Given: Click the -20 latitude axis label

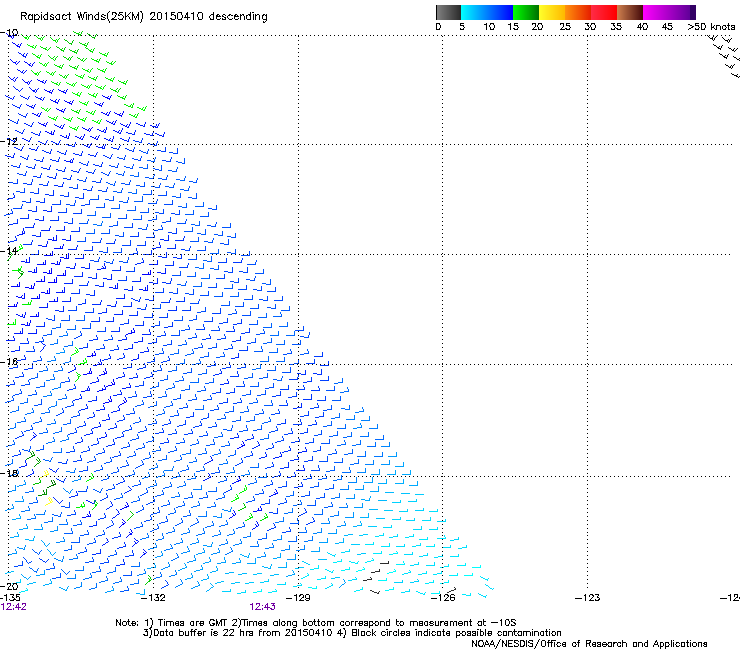Looking at the screenshot, I should 9,586.
